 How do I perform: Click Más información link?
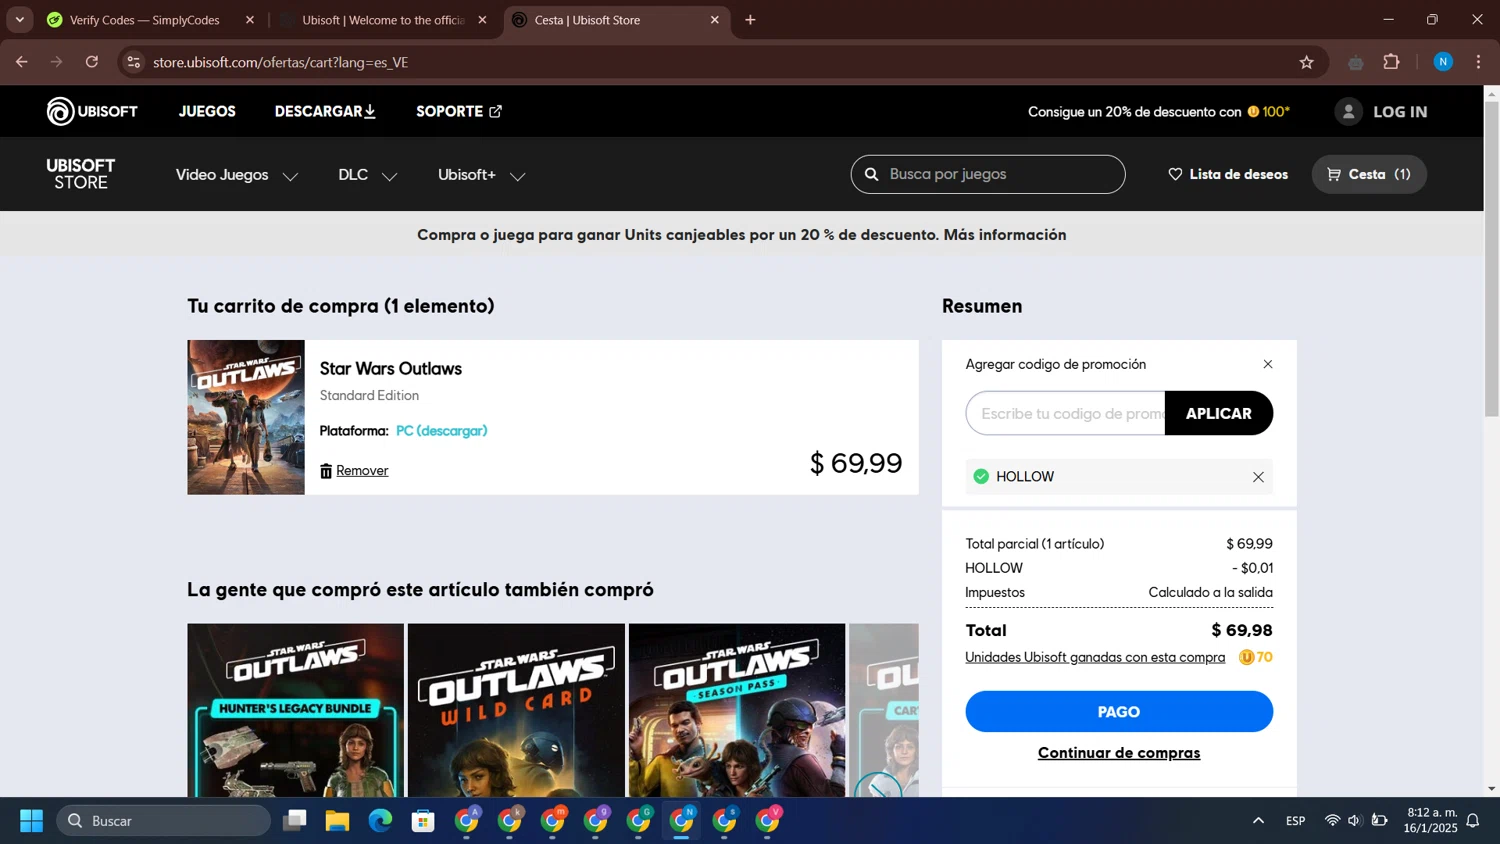tap(1005, 235)
